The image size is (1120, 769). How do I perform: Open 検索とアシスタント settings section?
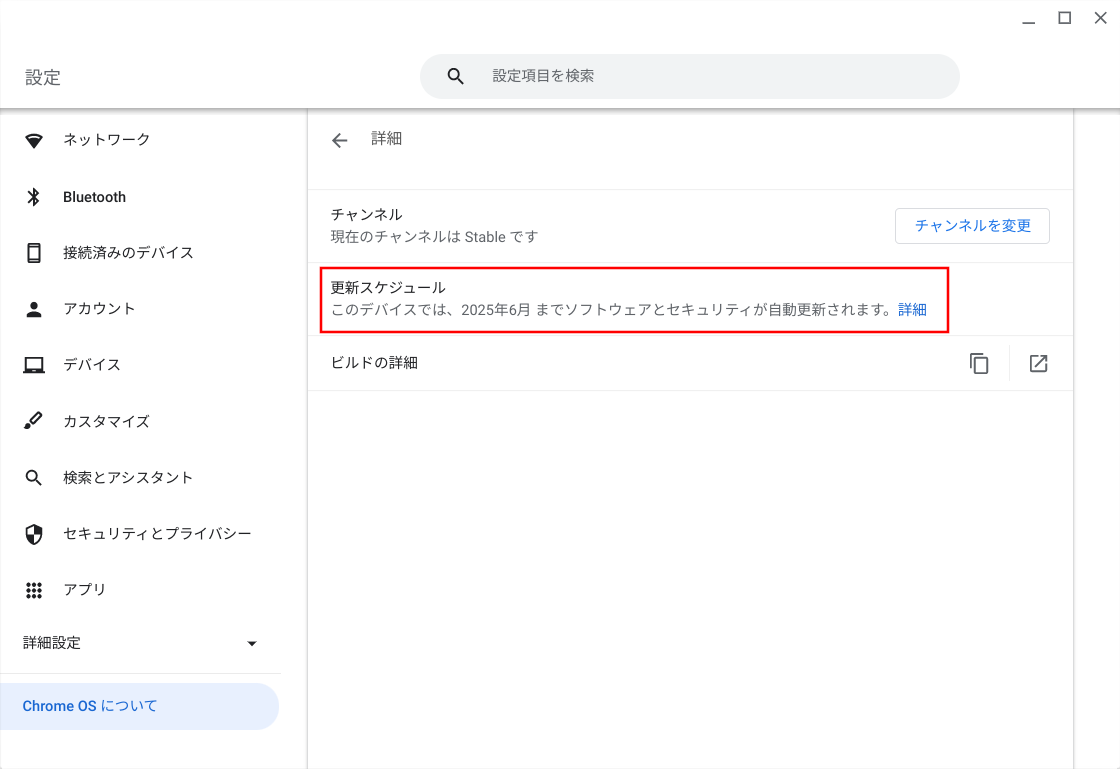[x=128, y=478]
